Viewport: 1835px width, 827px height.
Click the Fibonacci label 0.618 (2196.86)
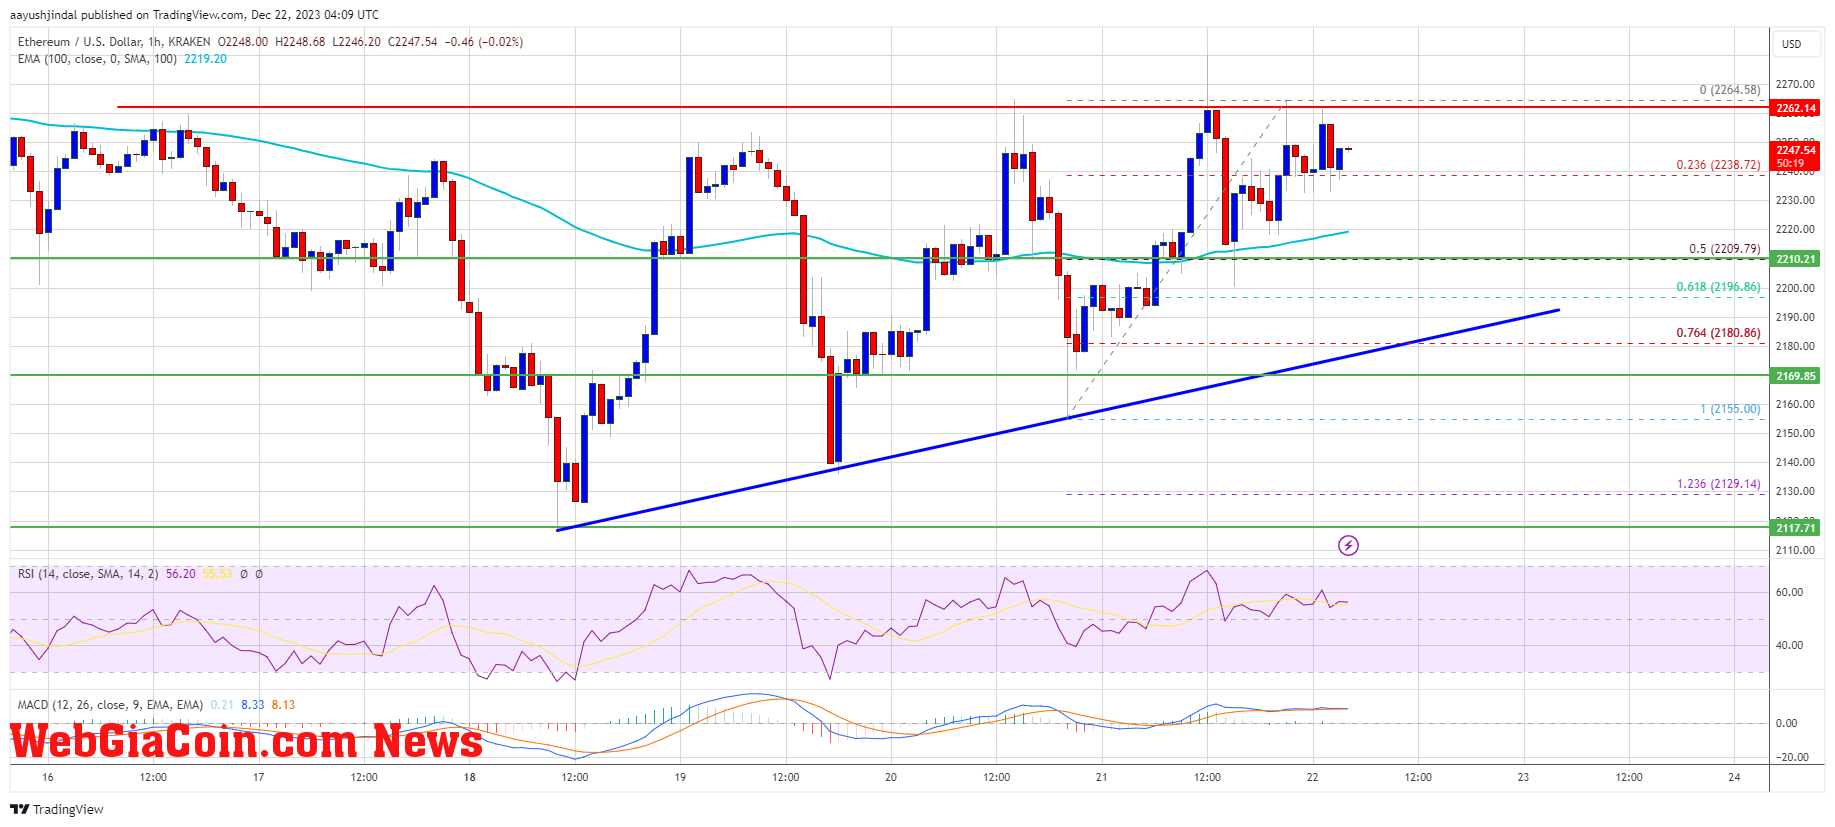coord(1718,287)
